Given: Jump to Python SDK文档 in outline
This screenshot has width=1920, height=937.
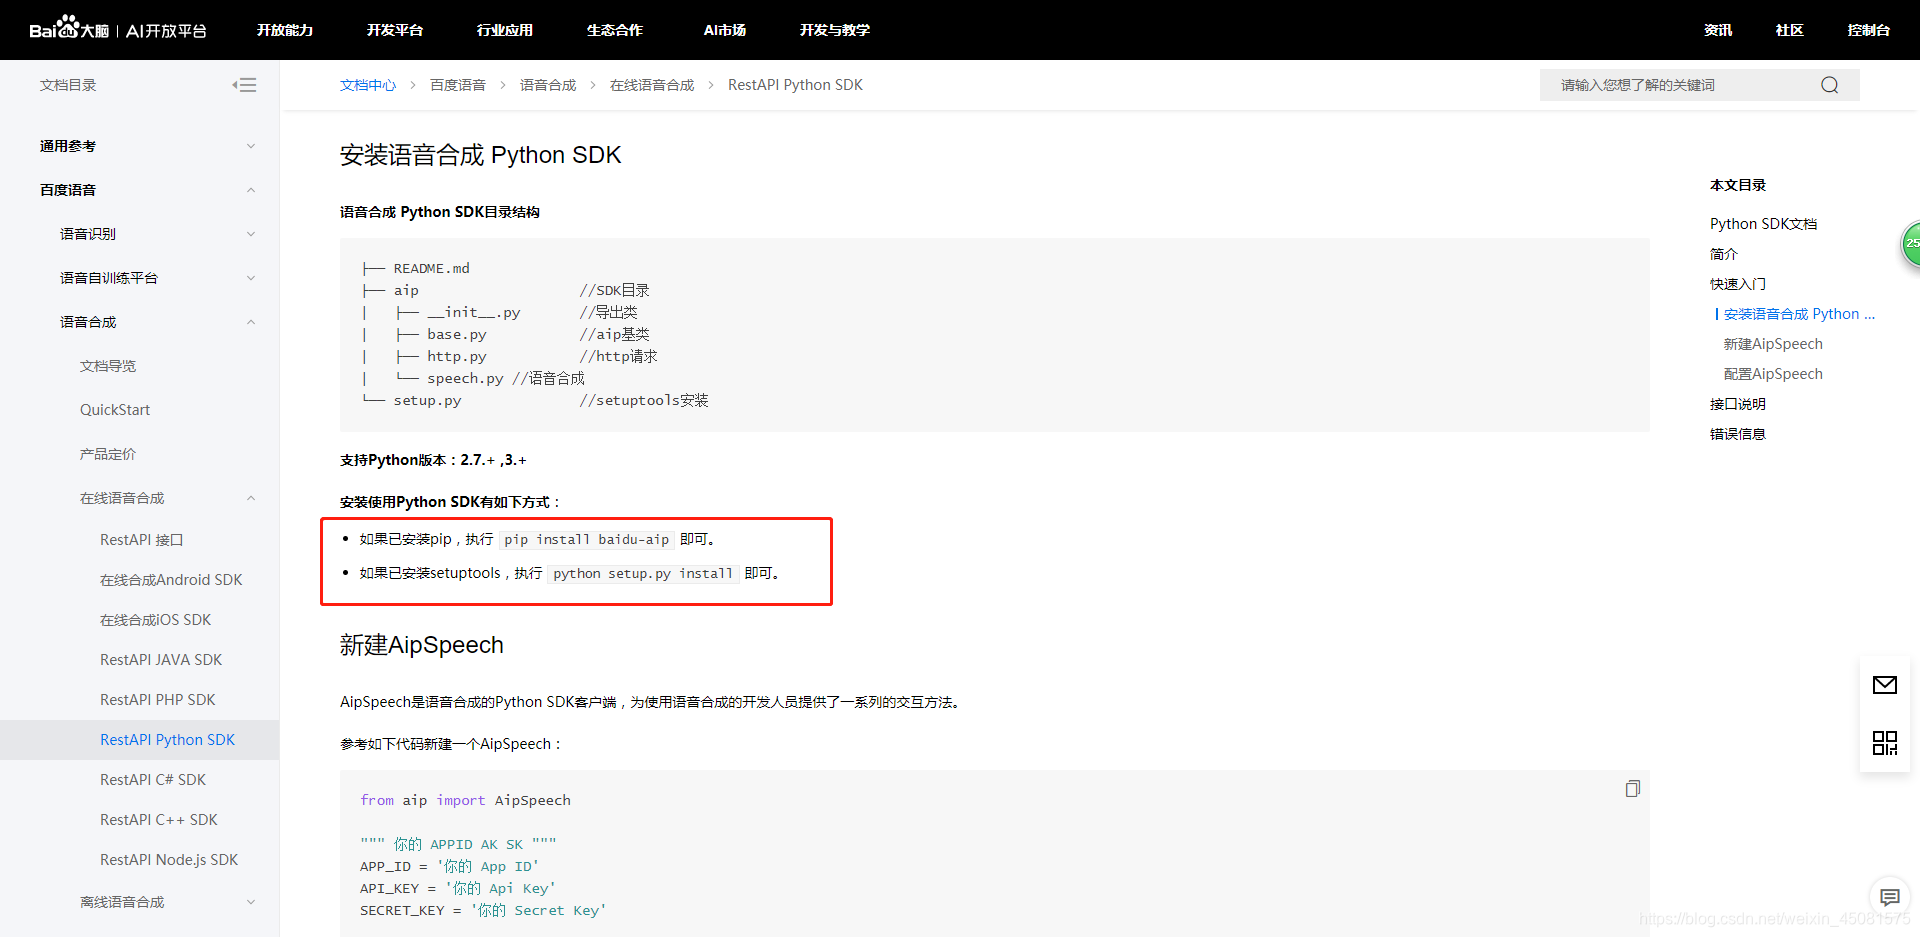Looking at the screenshot, I should (1763, 224).
